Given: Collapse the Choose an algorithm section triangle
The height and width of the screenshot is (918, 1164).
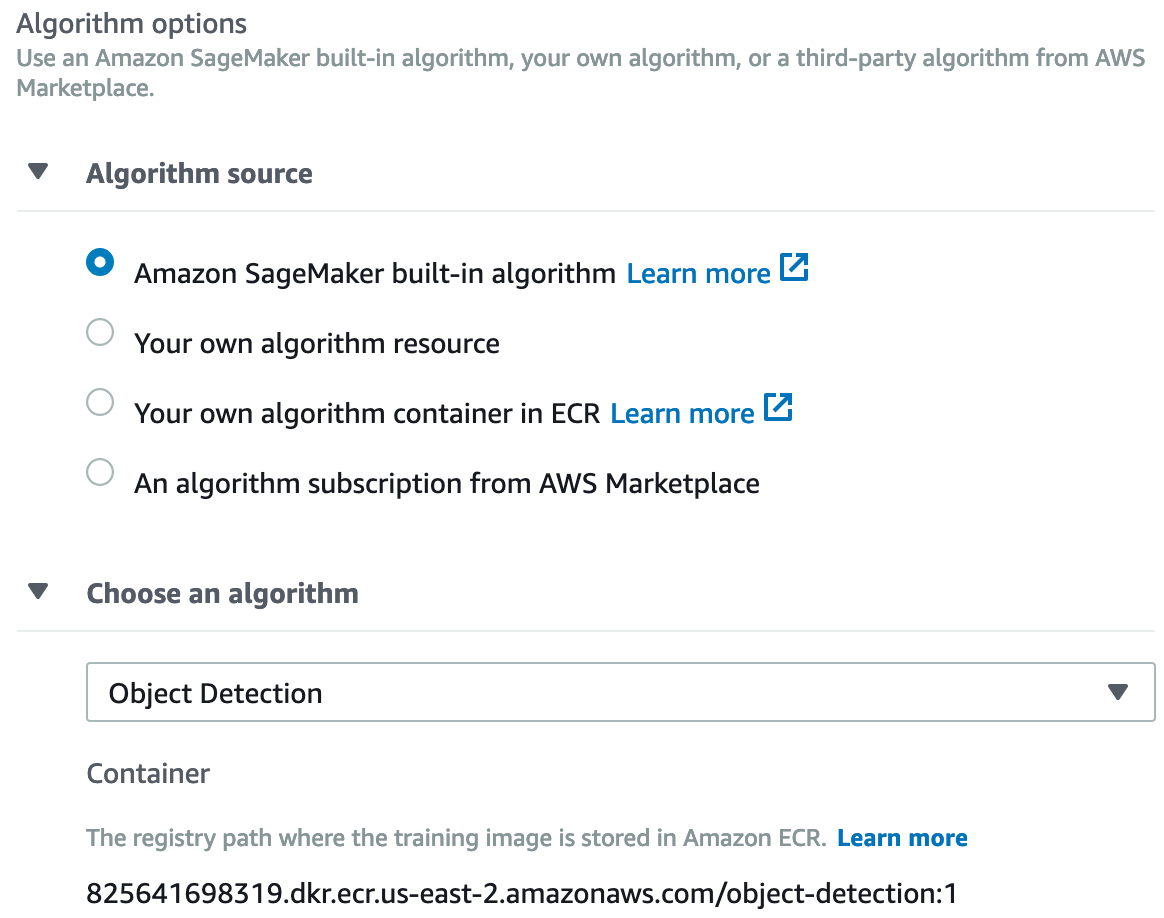Looking at the screenshot, I should click(38, 592).
